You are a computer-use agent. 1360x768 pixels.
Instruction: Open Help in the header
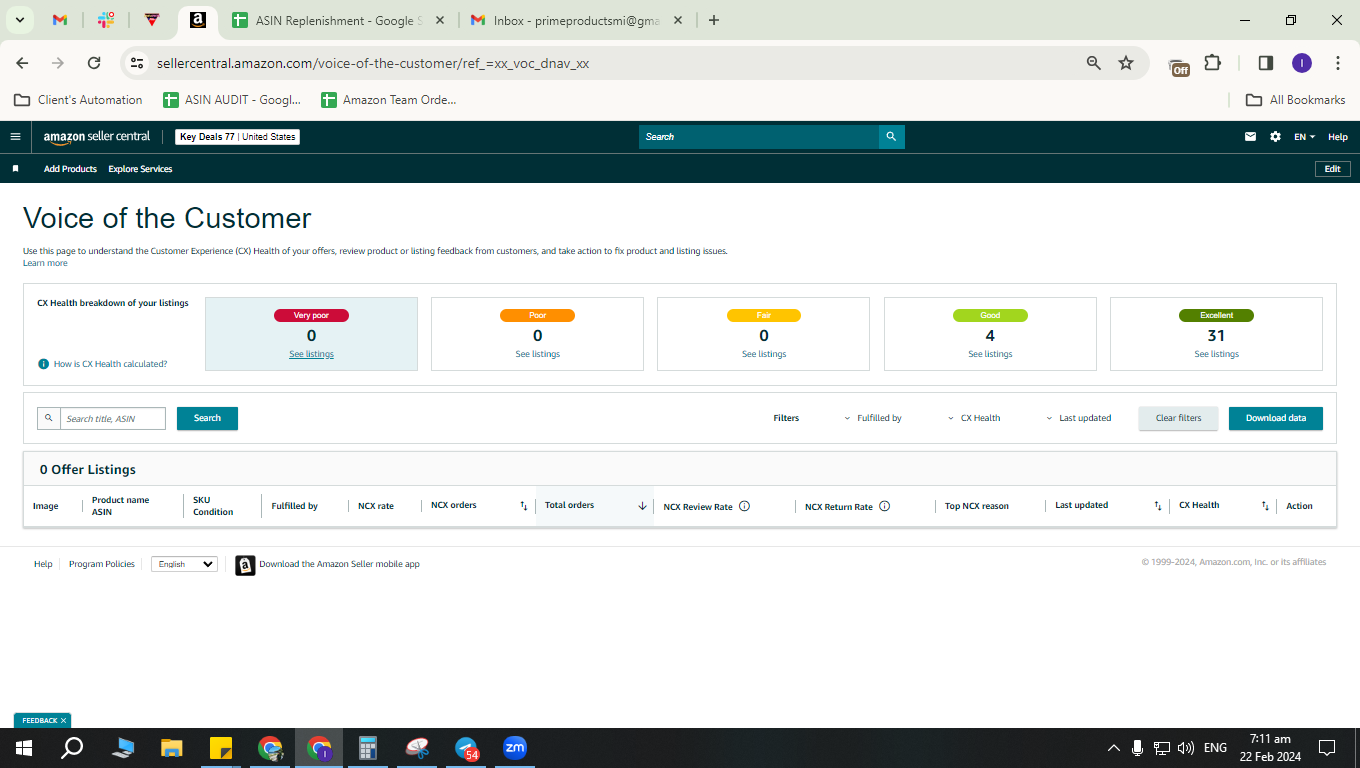coord(1338,137)
